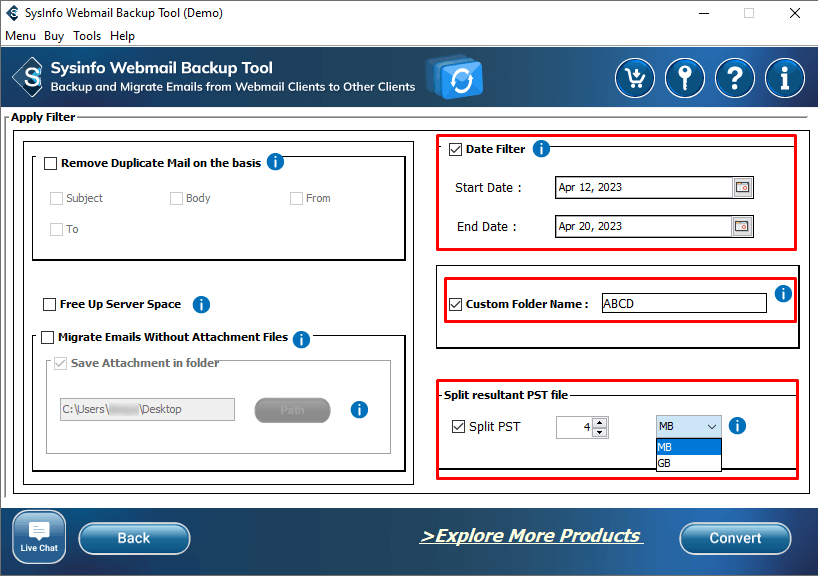Enable Remove Duplicate Mail checkbox
818x576 pixels.
coord(51,163)
